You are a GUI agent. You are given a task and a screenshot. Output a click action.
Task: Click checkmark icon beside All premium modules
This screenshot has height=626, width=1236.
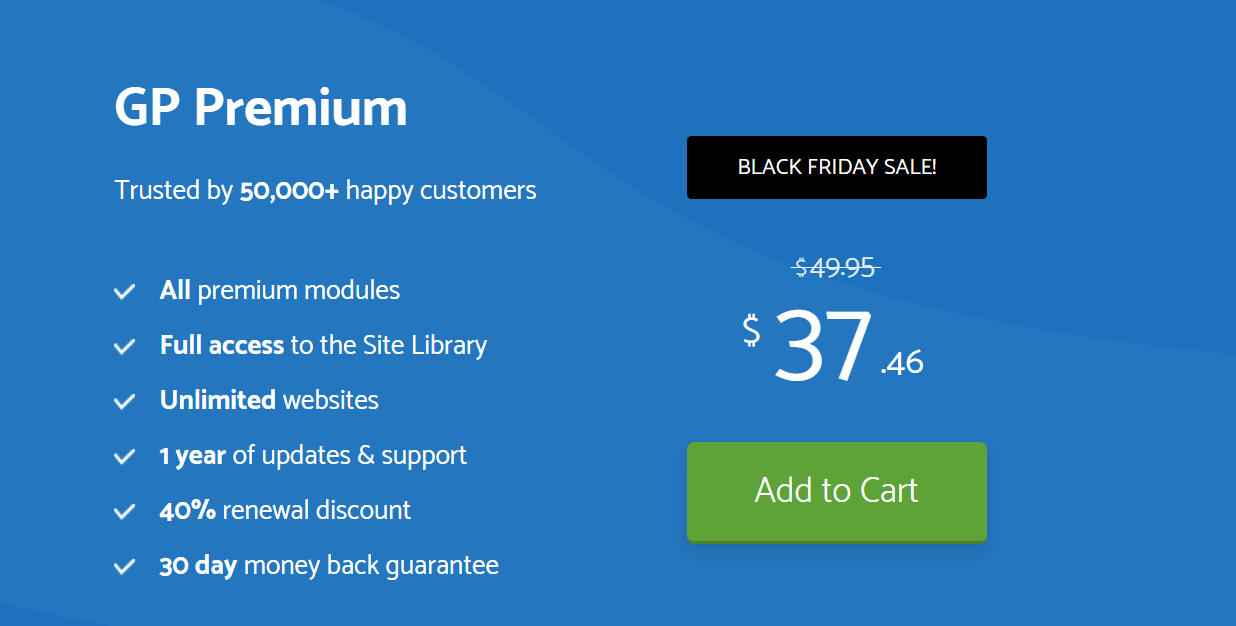click(x=125, y=292)
